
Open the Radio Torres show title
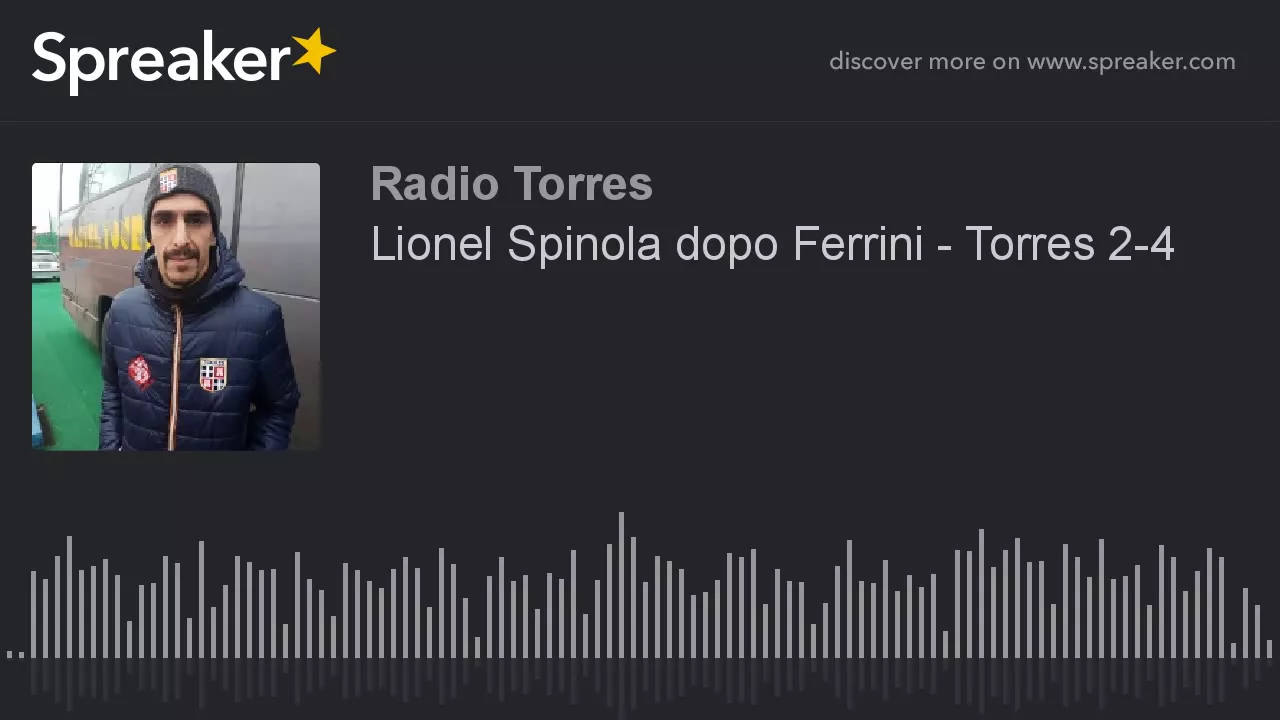[x=511, y=184]
